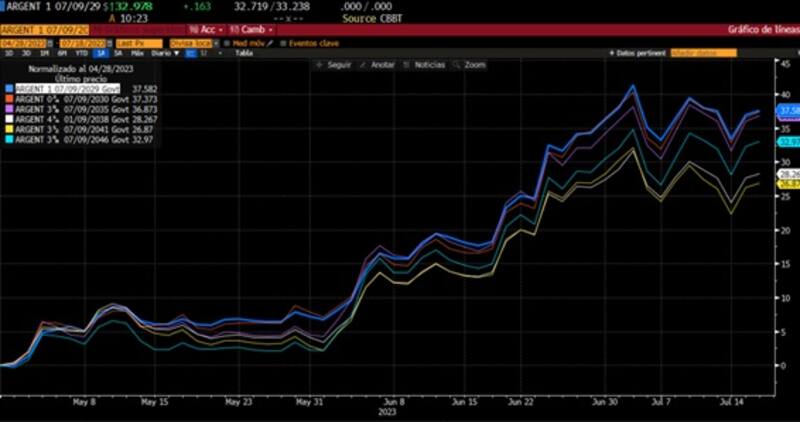Open the Tabla table view
Screen dimensions: 800x422
point(242,53)
